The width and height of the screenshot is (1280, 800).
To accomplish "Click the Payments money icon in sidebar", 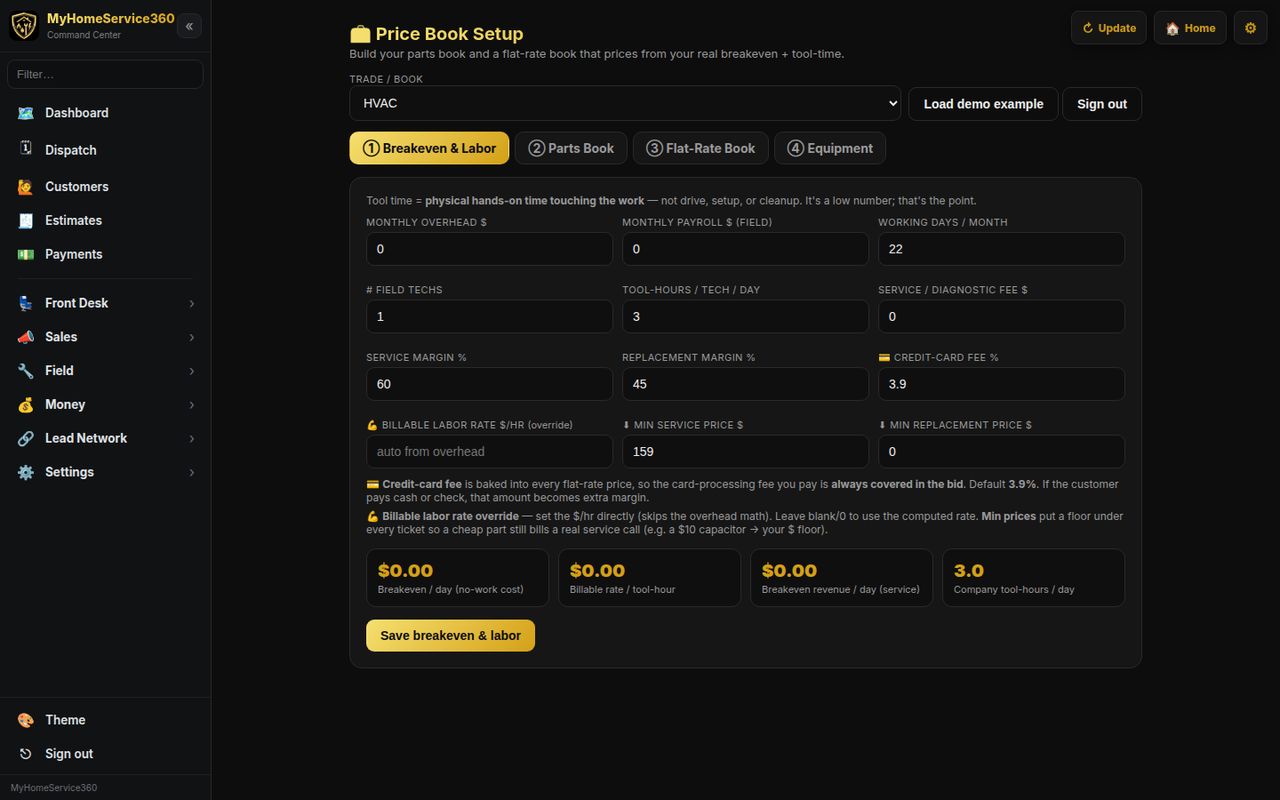I will (x=26, y=255).
